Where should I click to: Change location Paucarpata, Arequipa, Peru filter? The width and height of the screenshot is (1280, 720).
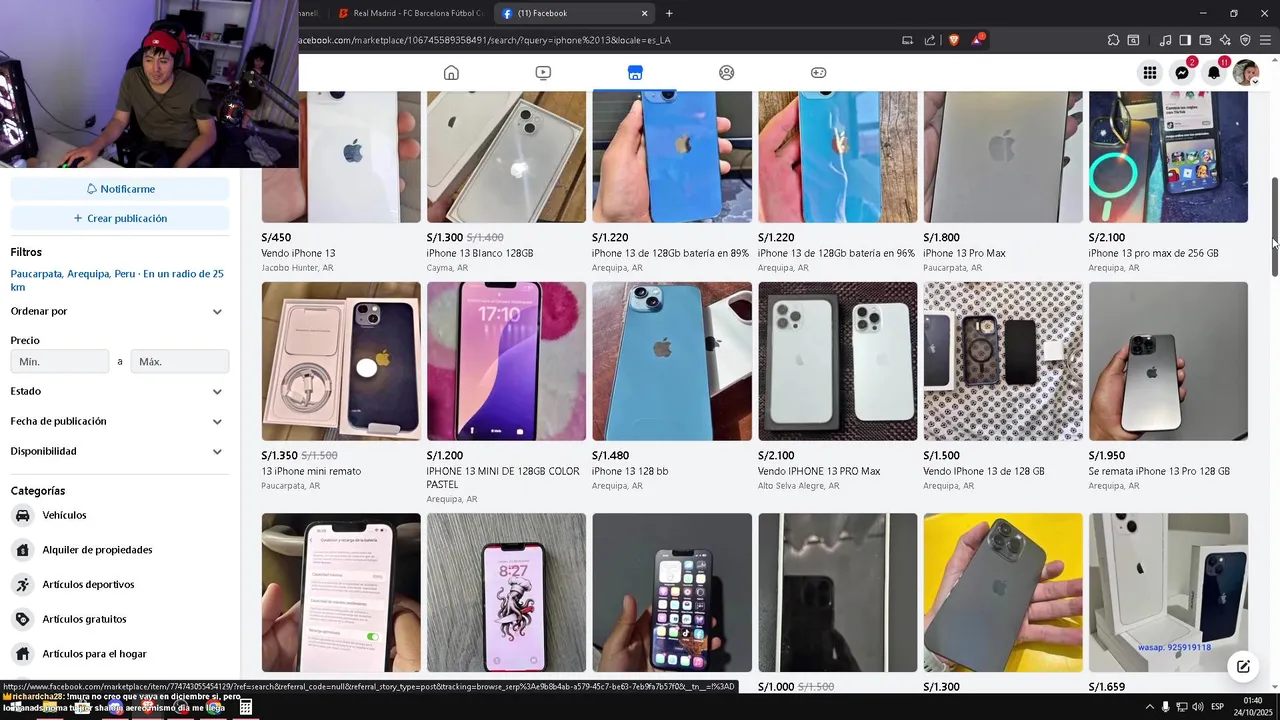pyautogui.click(x=117, y=280)
